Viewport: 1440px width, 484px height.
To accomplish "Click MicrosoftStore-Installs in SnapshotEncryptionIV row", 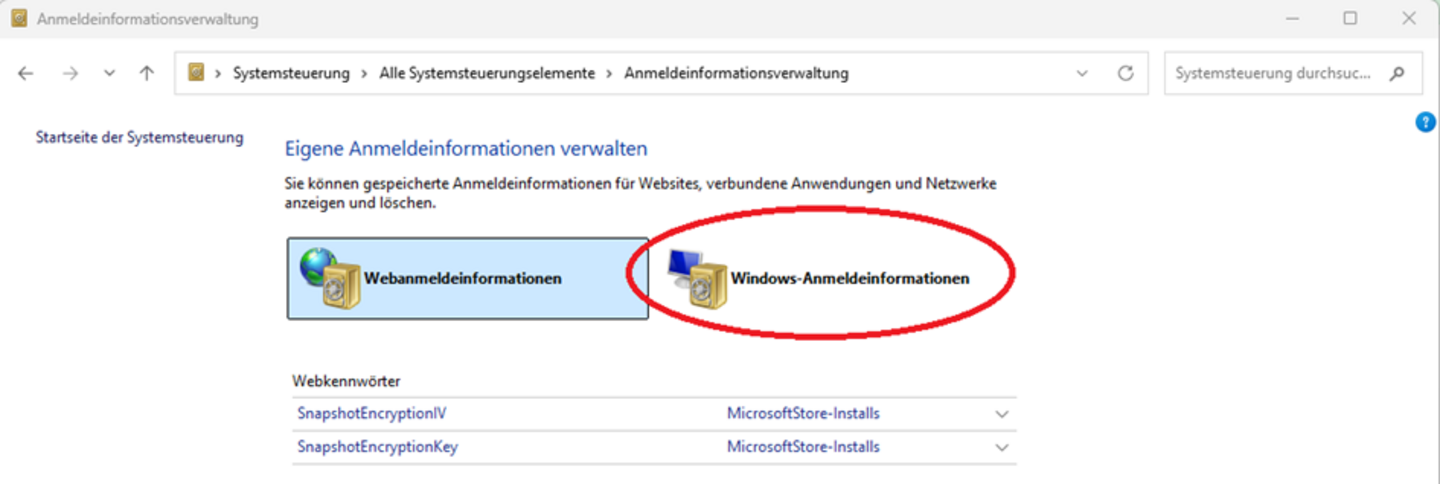I will pyautogui.click(x=803, y=413).
